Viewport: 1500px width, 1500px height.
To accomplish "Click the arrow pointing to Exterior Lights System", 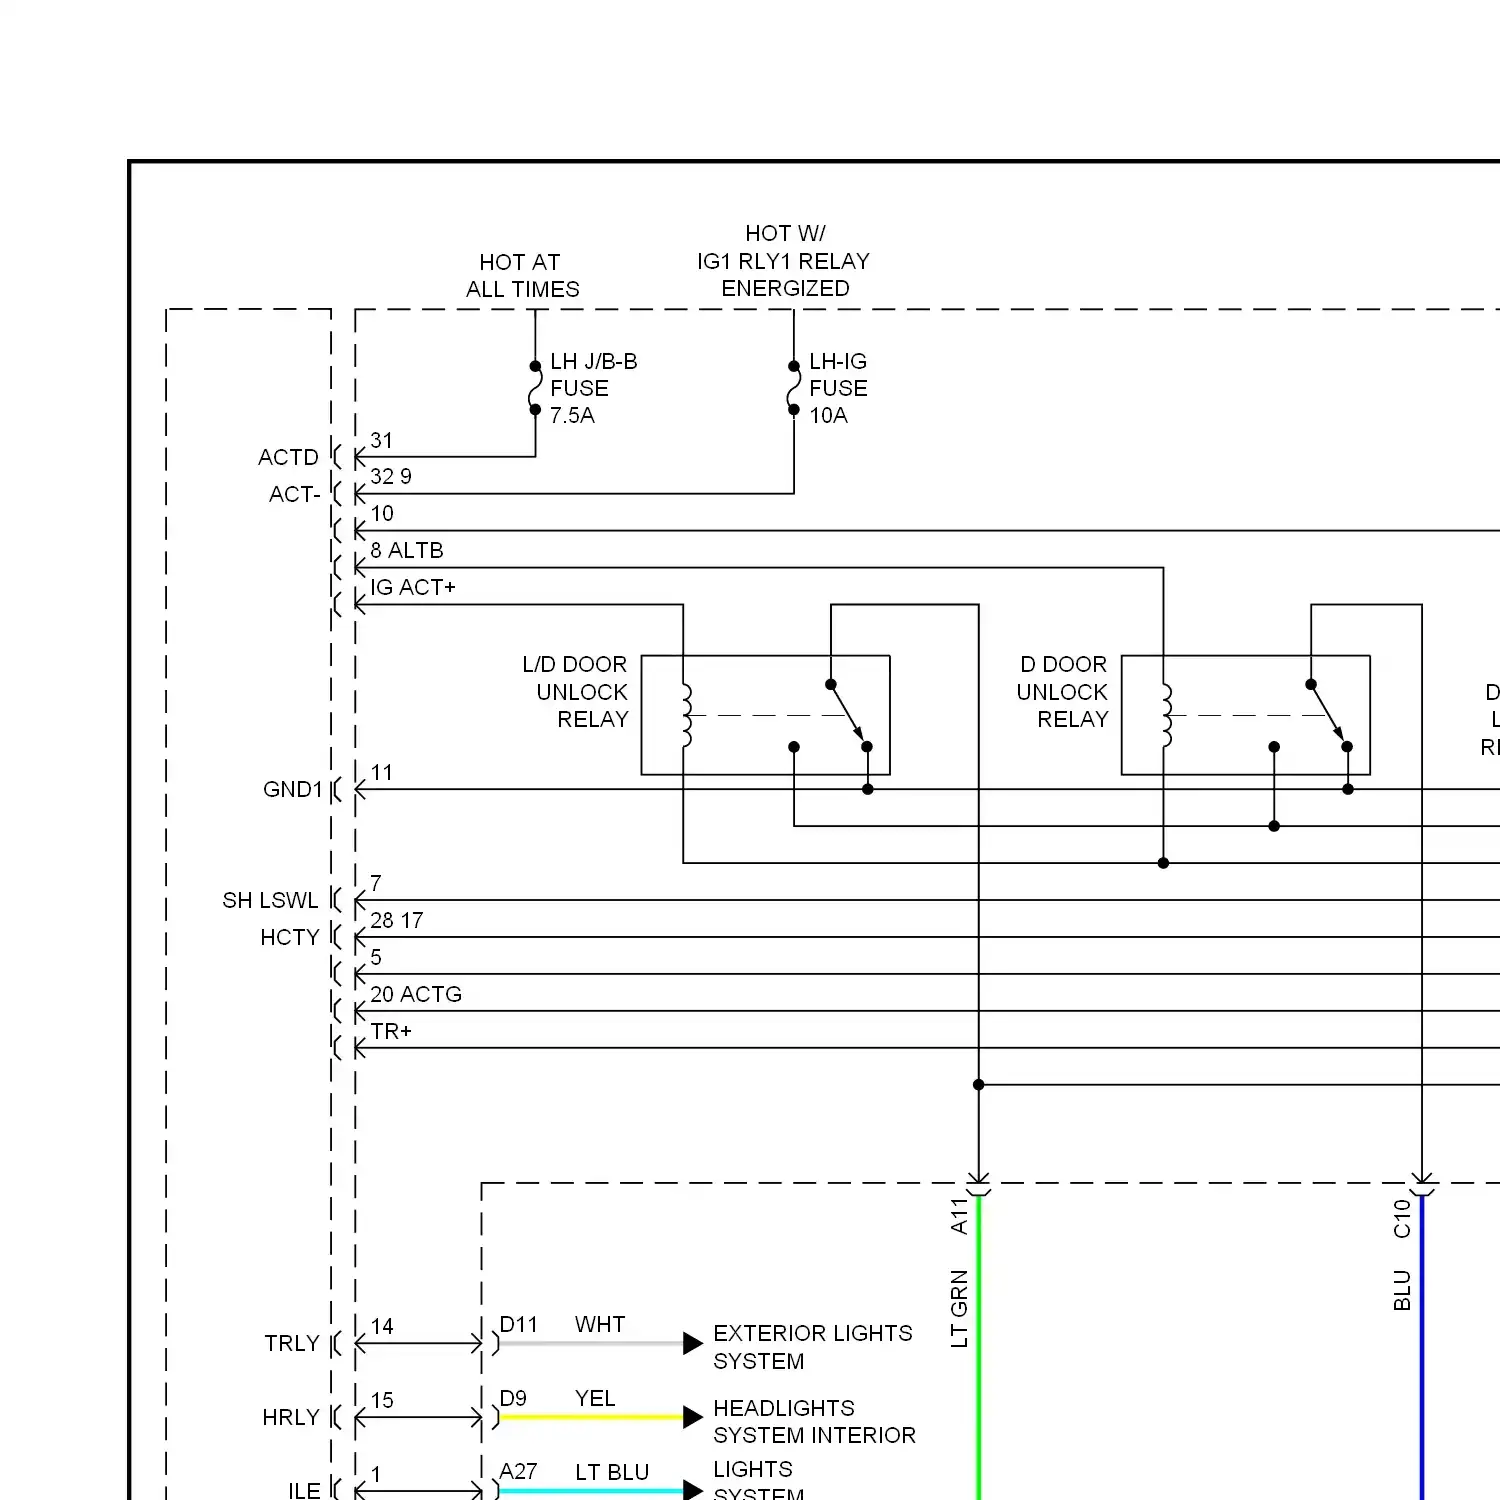I will (x=693, y=1343).
